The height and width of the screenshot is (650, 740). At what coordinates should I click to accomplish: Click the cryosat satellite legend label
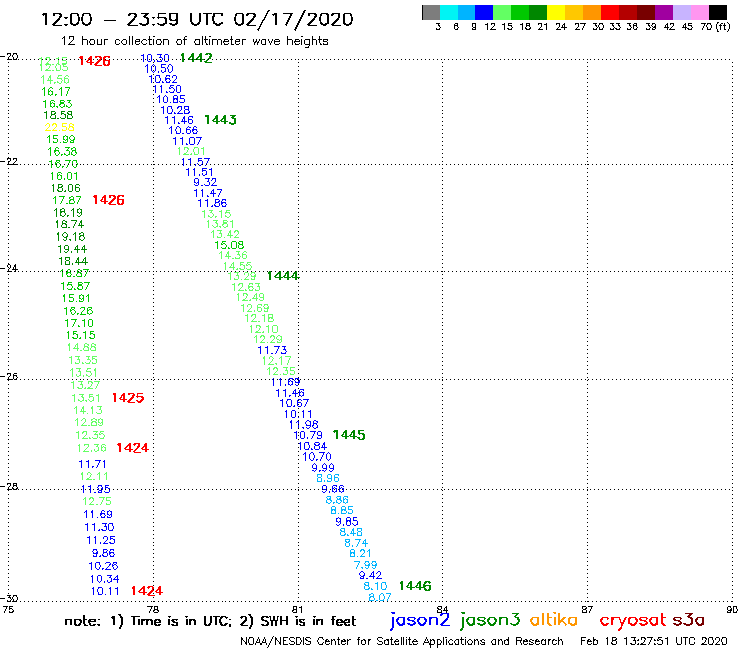click(632, 620)
